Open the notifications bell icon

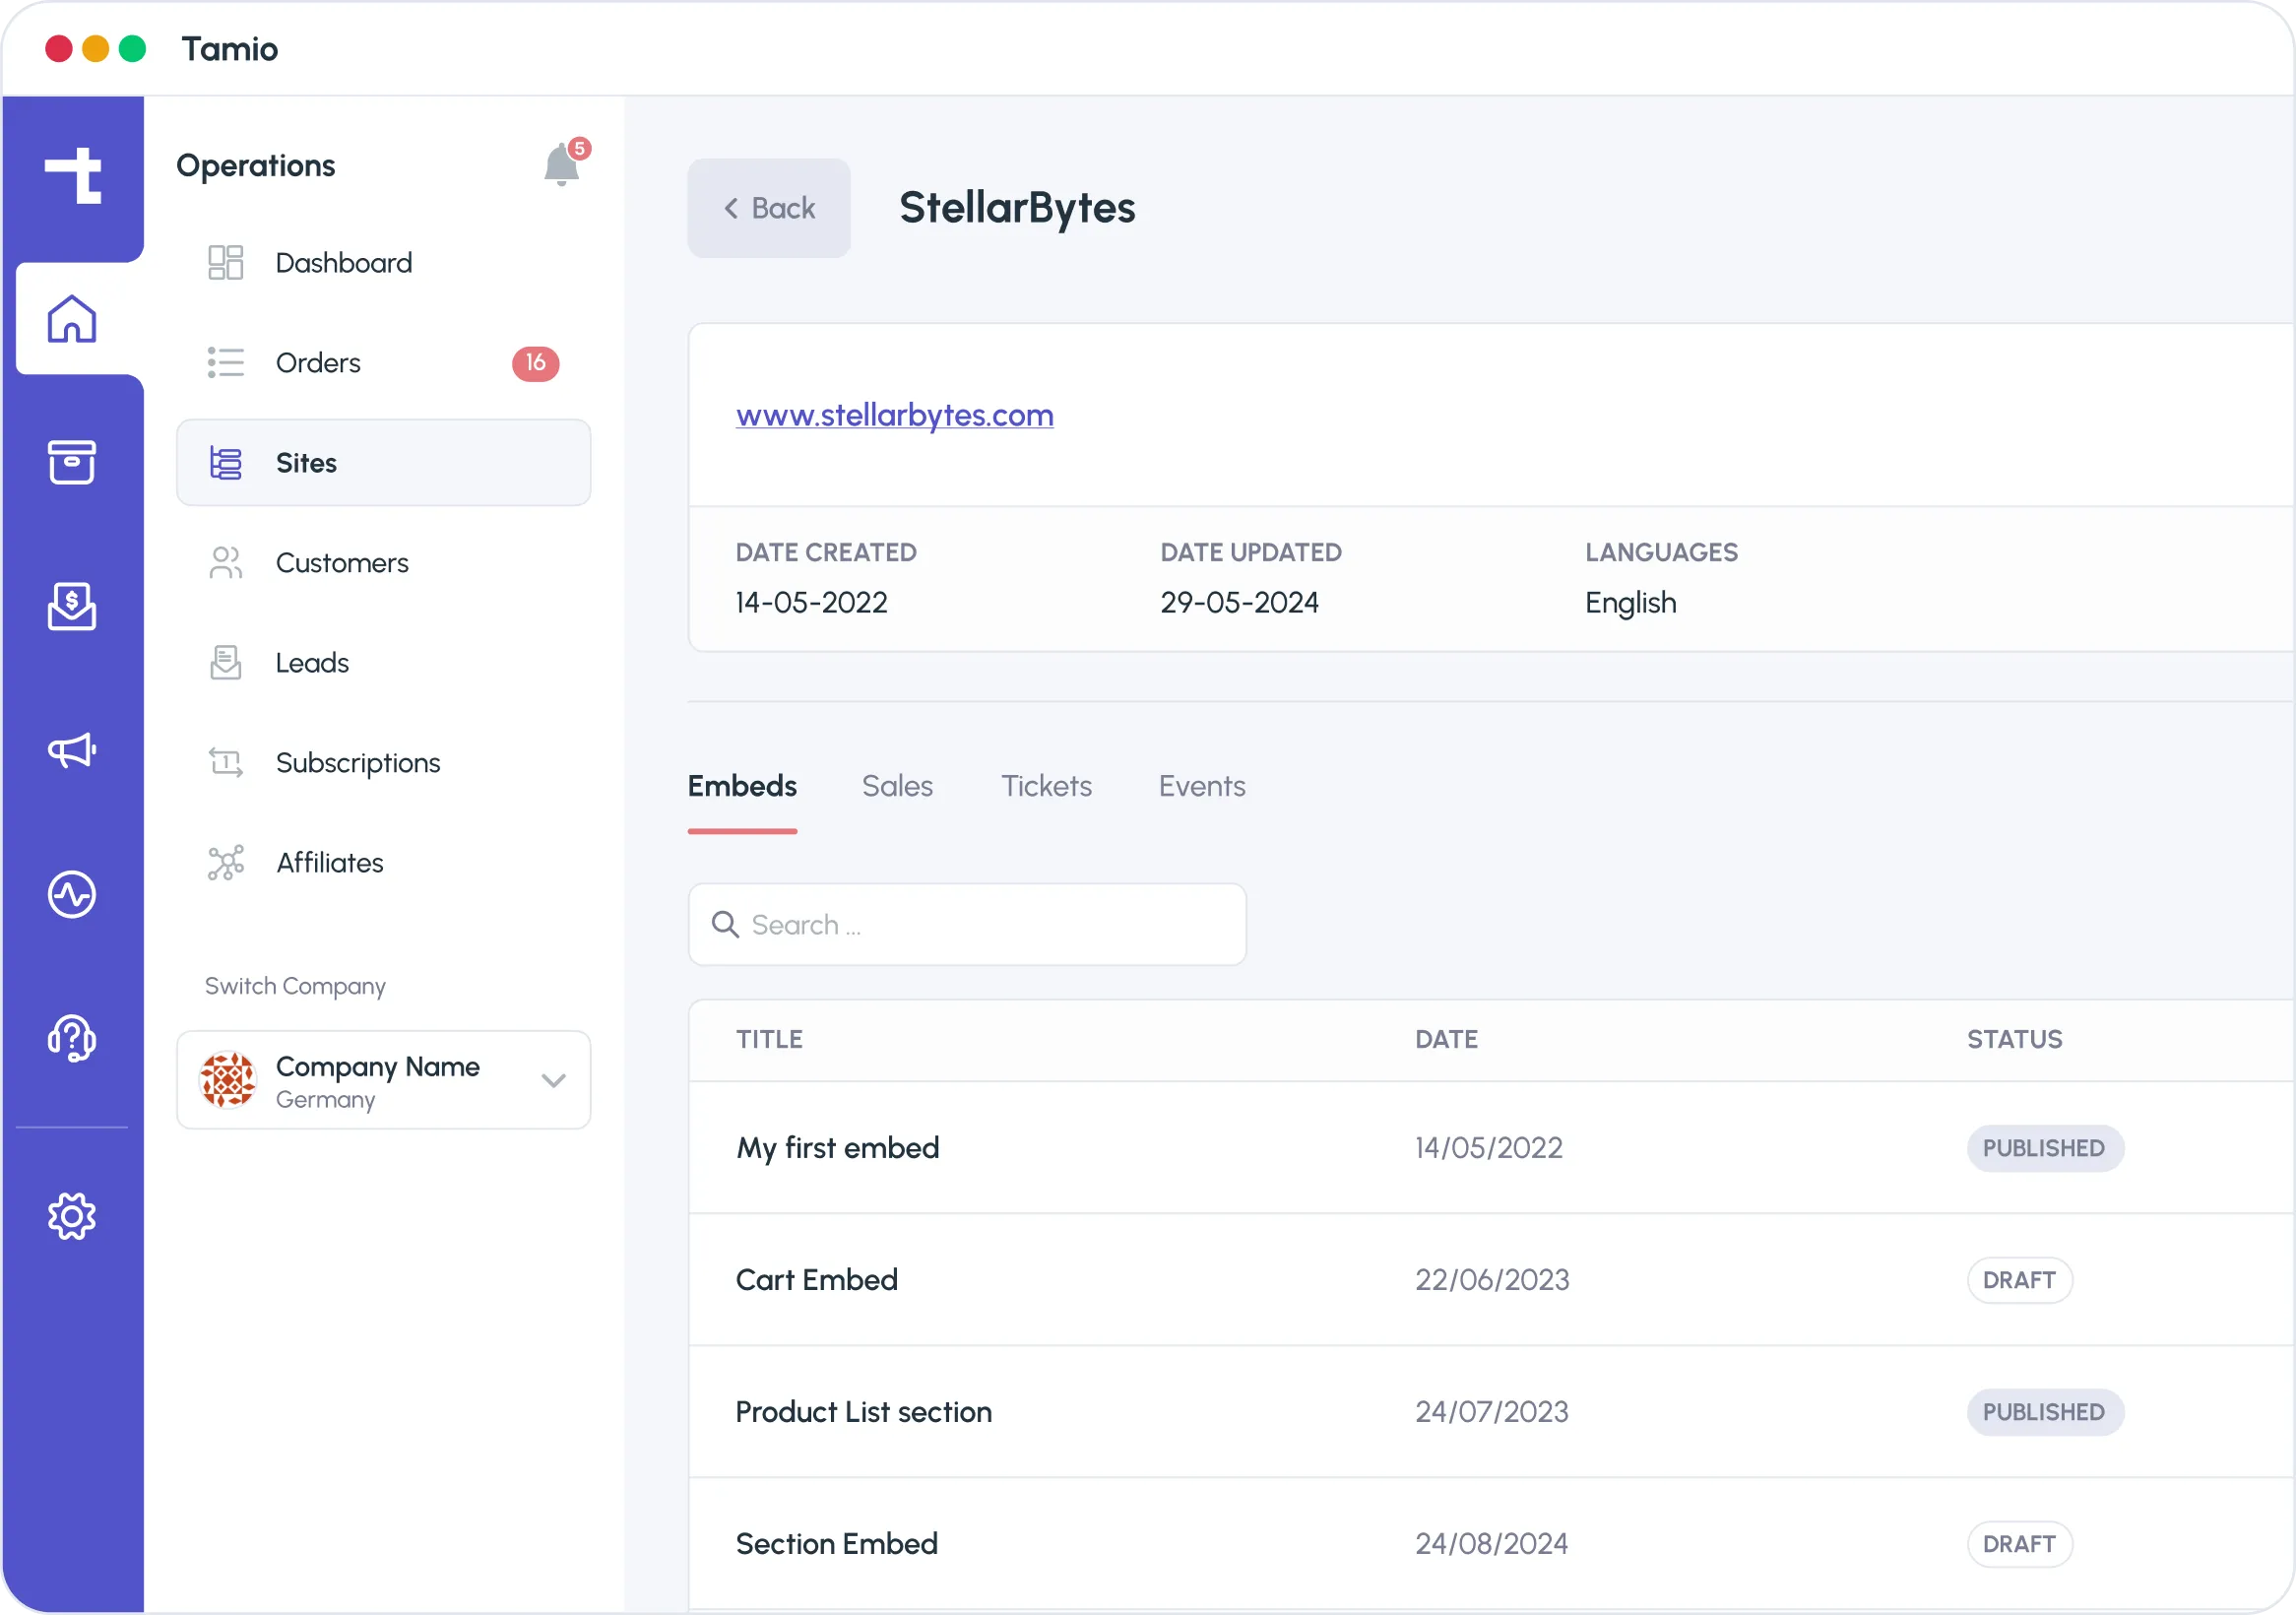click(561, 165)
